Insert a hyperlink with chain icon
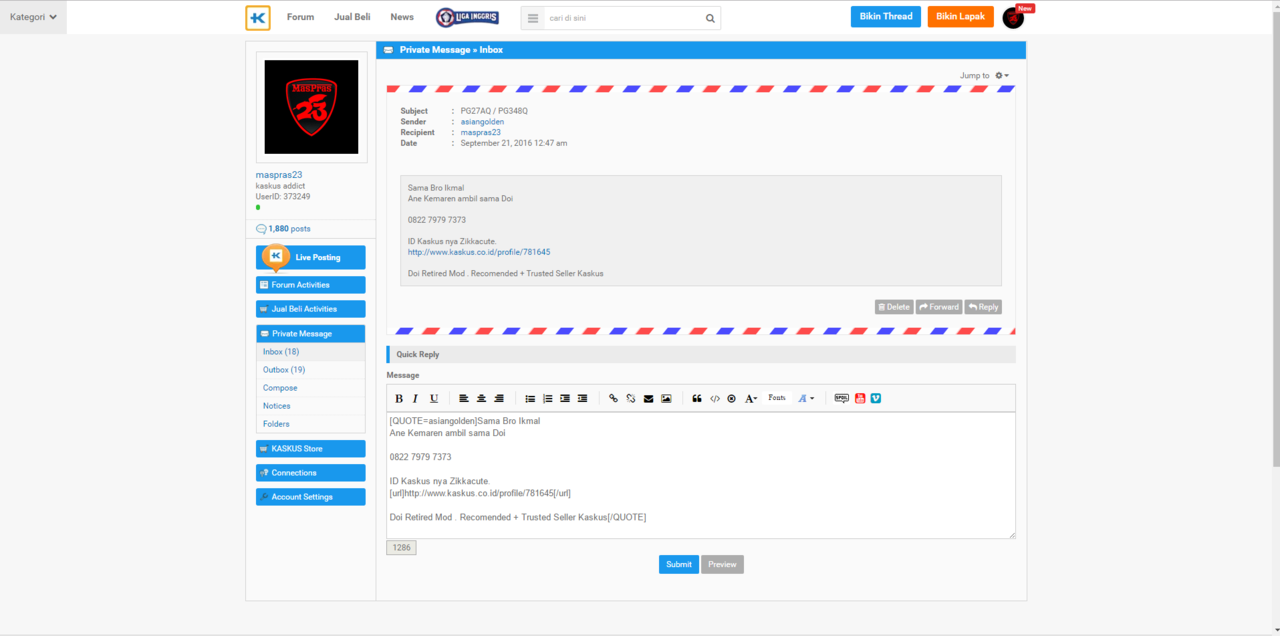1280x636 pixels. pos(613,398)
